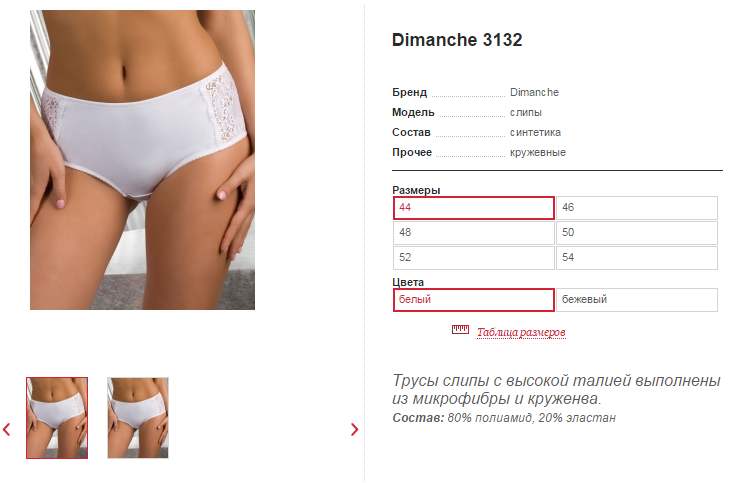Click the синтетика composition value

coord(535,133)
